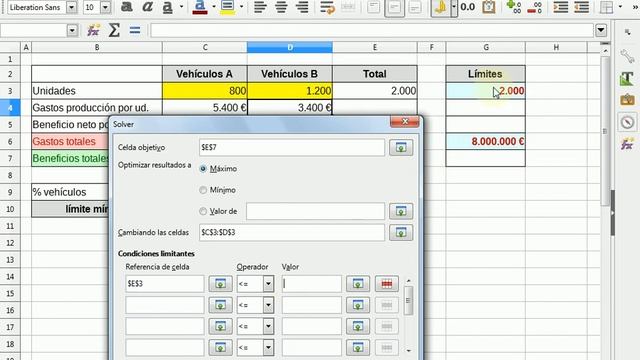Expand the font color dropdown arrow
The height and width of the screenshot is (360, 640).
coord(213,7)
